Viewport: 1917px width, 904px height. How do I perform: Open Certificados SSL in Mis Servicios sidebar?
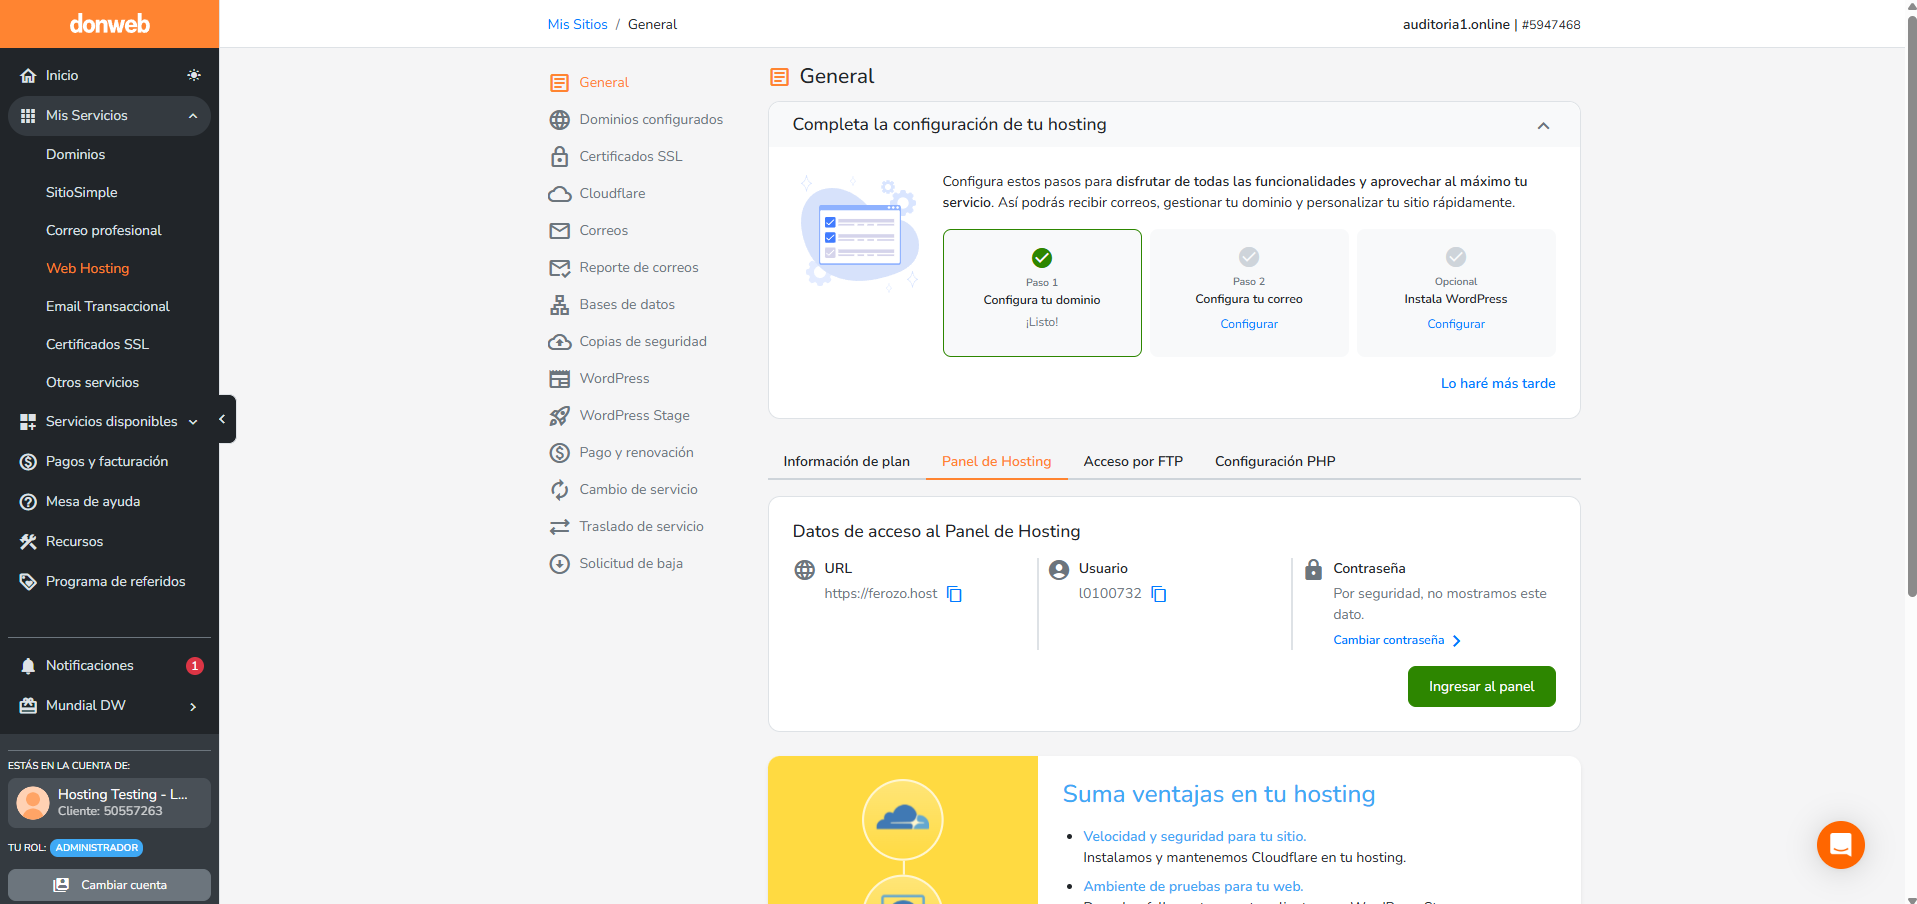(97, 344)
